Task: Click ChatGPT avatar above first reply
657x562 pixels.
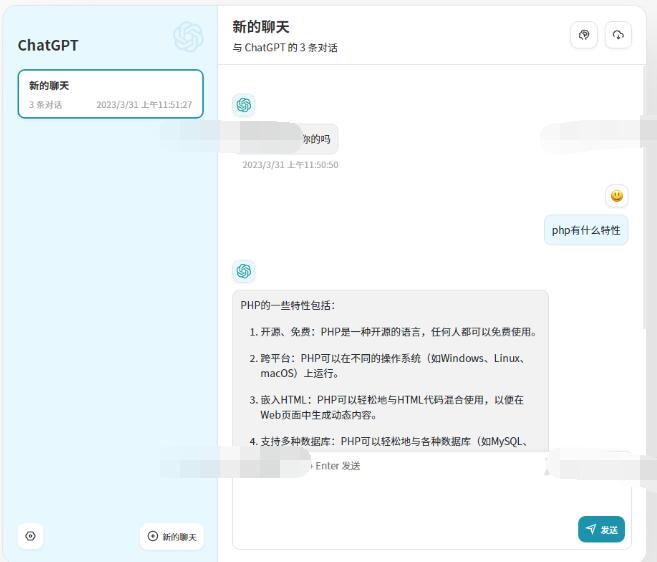Action: tap(244, 105)
